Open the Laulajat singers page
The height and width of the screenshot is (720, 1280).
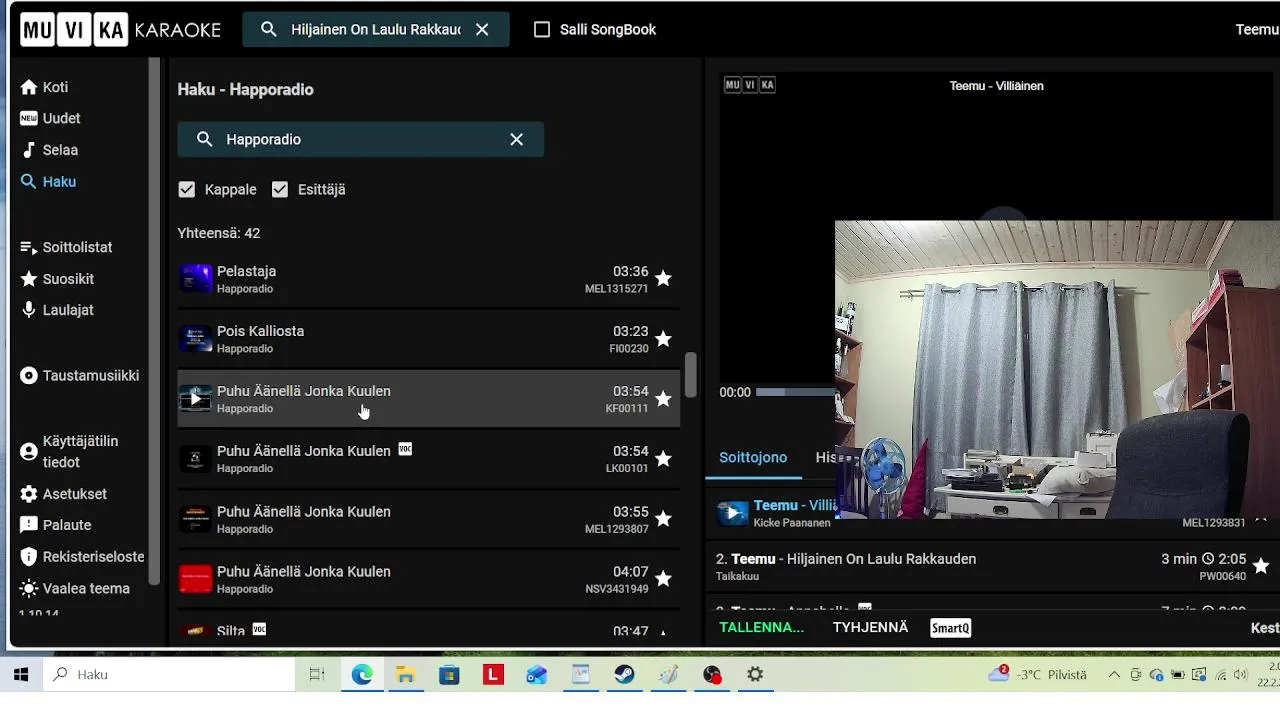coord(57,310)
